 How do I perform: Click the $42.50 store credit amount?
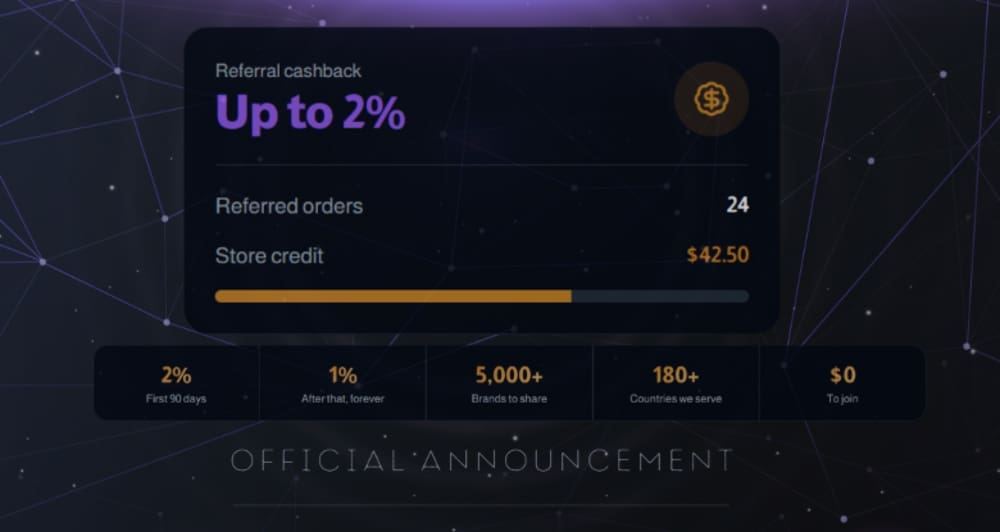[x=717, y=255]
